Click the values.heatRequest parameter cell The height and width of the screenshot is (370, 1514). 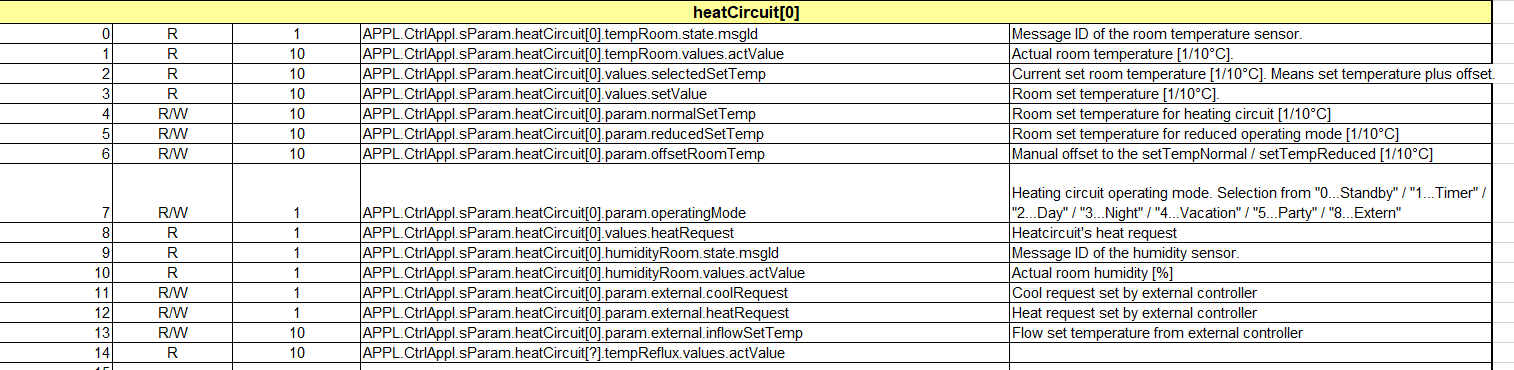click(x=685, y=233)
